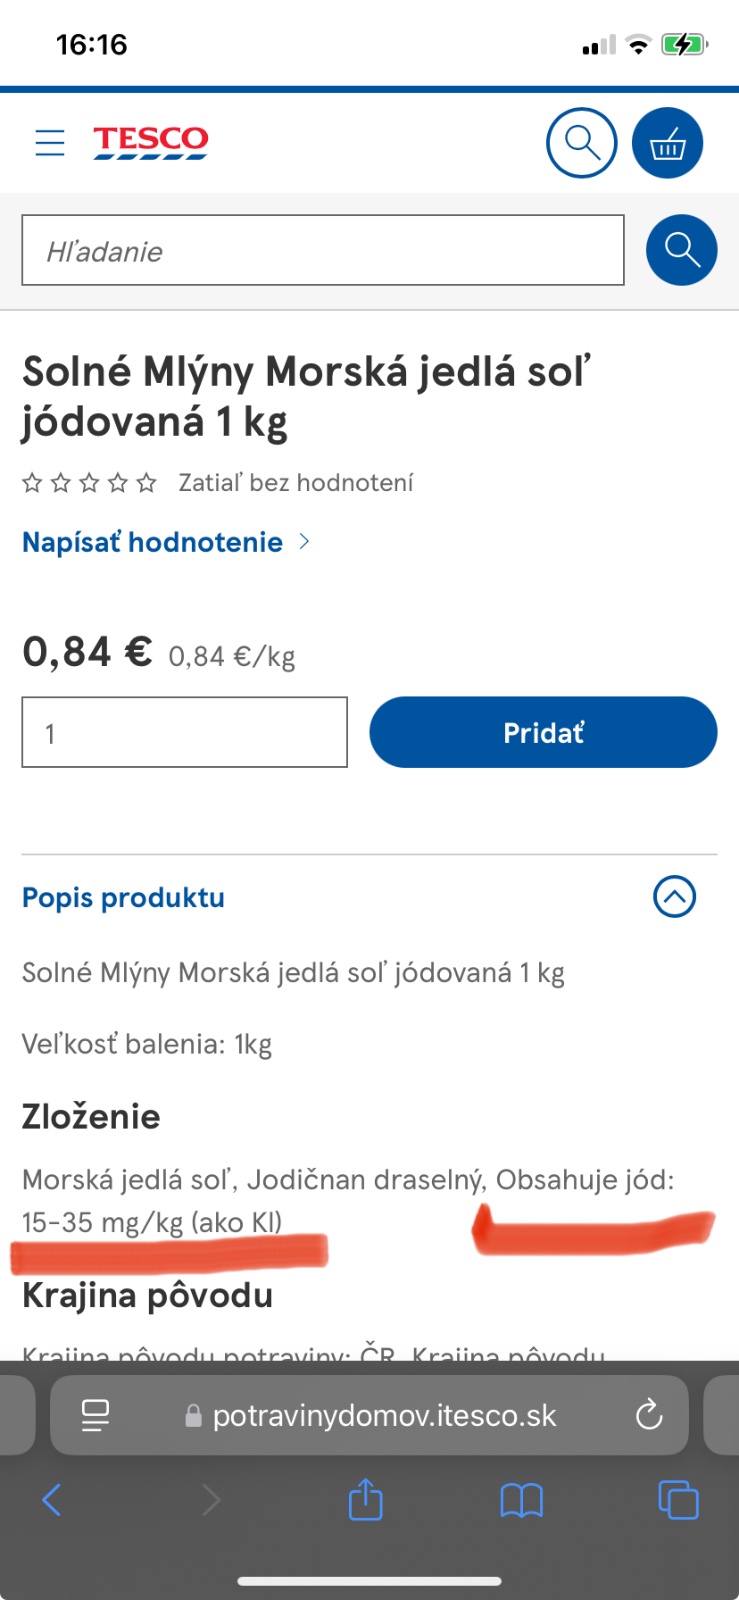Image resolution: width=739 pixels, height=1600 pixels.
Task: Tap the Tesco logo
Action: (150, 142)
